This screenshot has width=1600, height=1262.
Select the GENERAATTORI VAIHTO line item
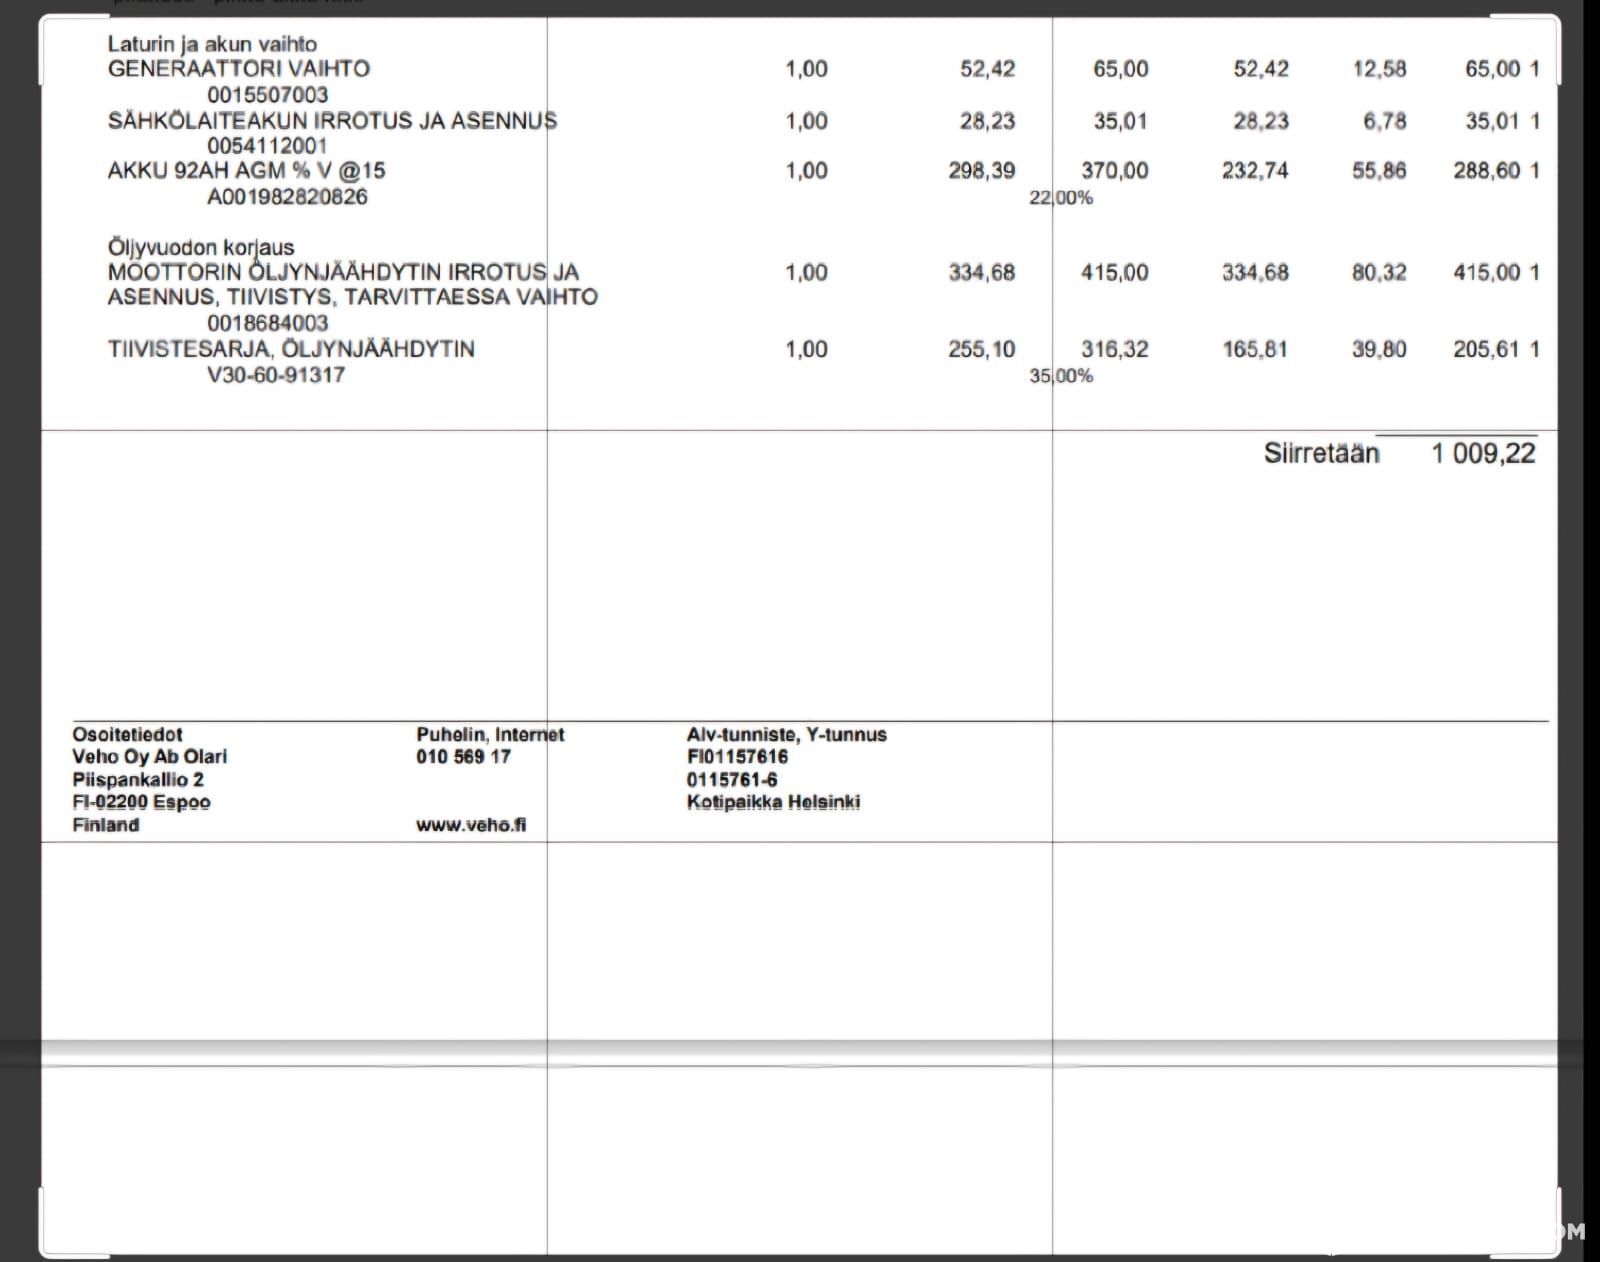point(239,69)
